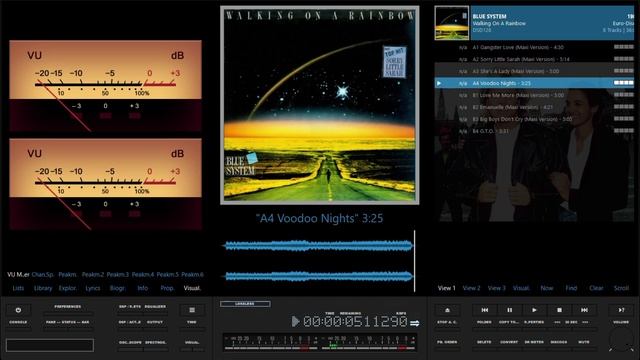The width and height of the screenshot is (640, 360).
Task: Select track B2 Emanuelle in playlist
Action: [534, 107]
